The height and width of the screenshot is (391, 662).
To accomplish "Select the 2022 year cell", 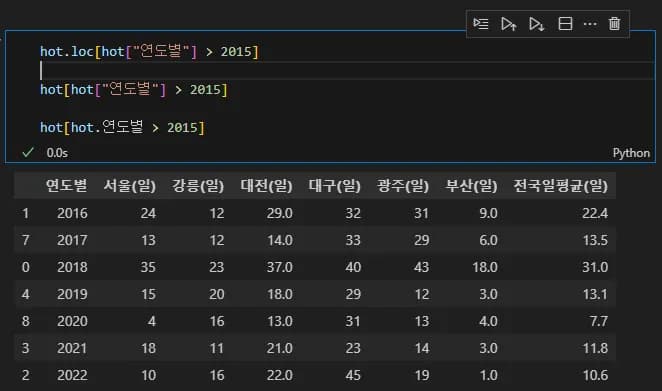I will coord(72,375).
